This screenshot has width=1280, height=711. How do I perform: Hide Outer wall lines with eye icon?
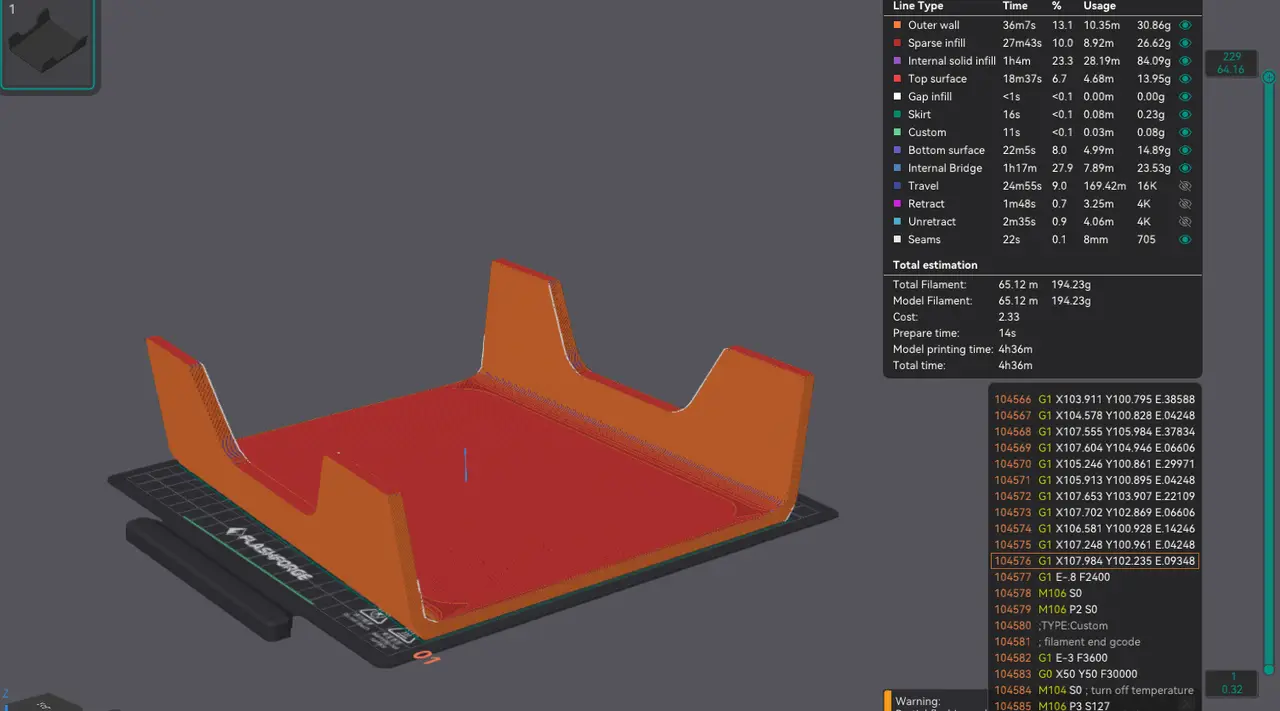(x=1186, y=25)
